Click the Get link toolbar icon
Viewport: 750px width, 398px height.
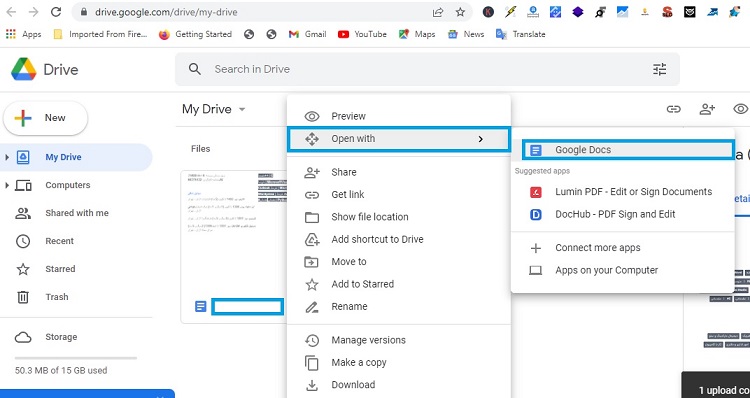[673, 109]
